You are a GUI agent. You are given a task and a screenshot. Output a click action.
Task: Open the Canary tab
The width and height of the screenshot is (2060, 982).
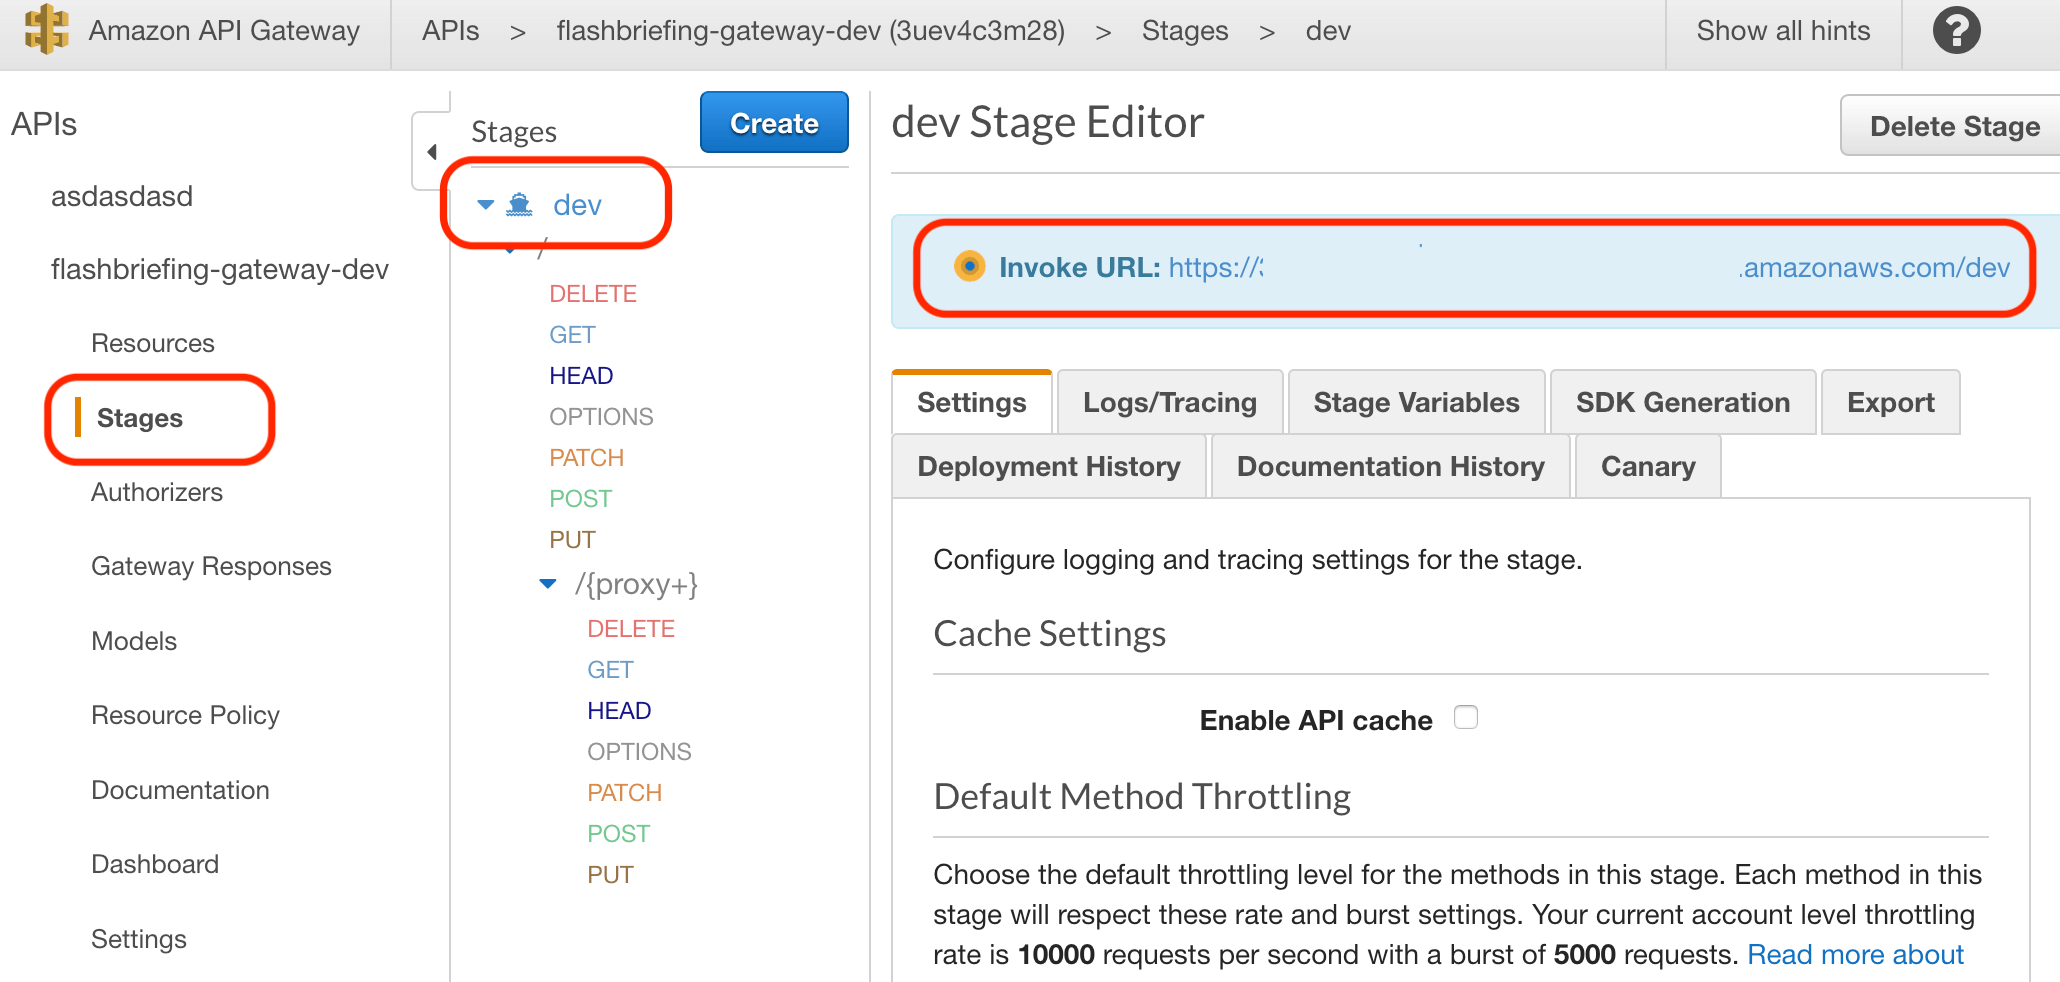point(1647,466)
